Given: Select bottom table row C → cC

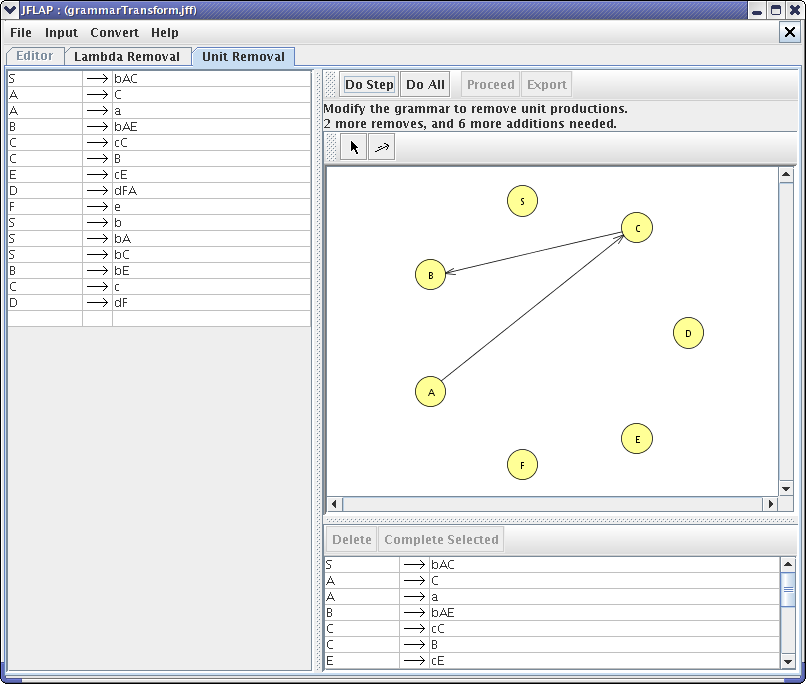Looking at the screenshot, I should [x=553, y=628].
